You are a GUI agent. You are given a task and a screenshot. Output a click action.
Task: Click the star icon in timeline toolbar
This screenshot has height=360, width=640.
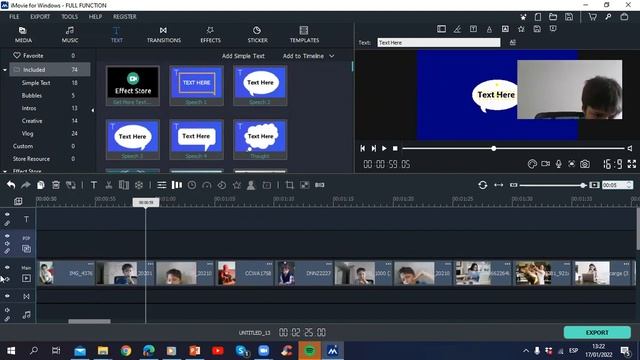(237, 185)
